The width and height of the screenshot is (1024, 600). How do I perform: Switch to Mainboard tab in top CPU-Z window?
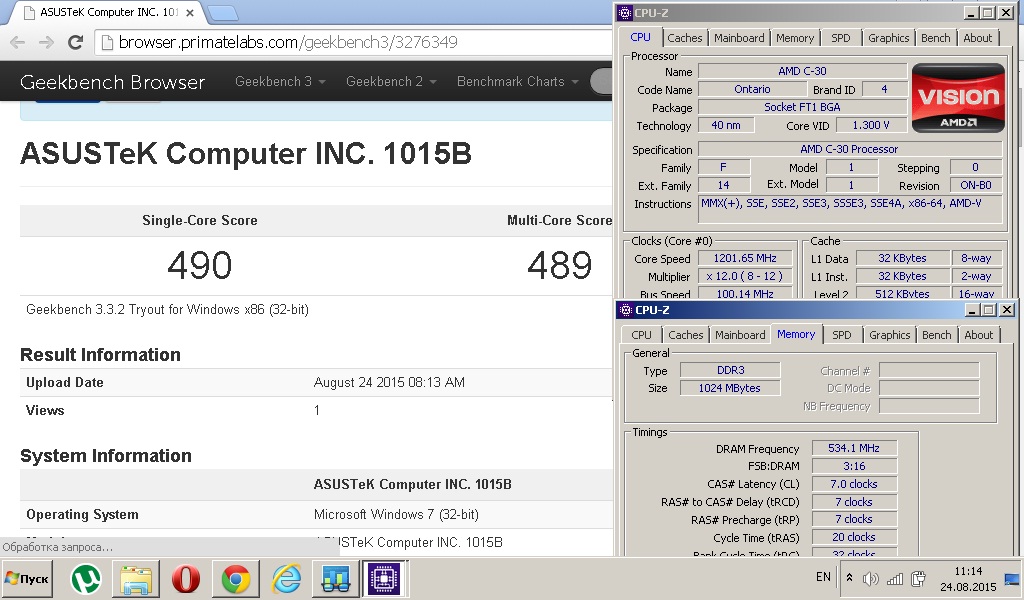[x=739, y=38]
